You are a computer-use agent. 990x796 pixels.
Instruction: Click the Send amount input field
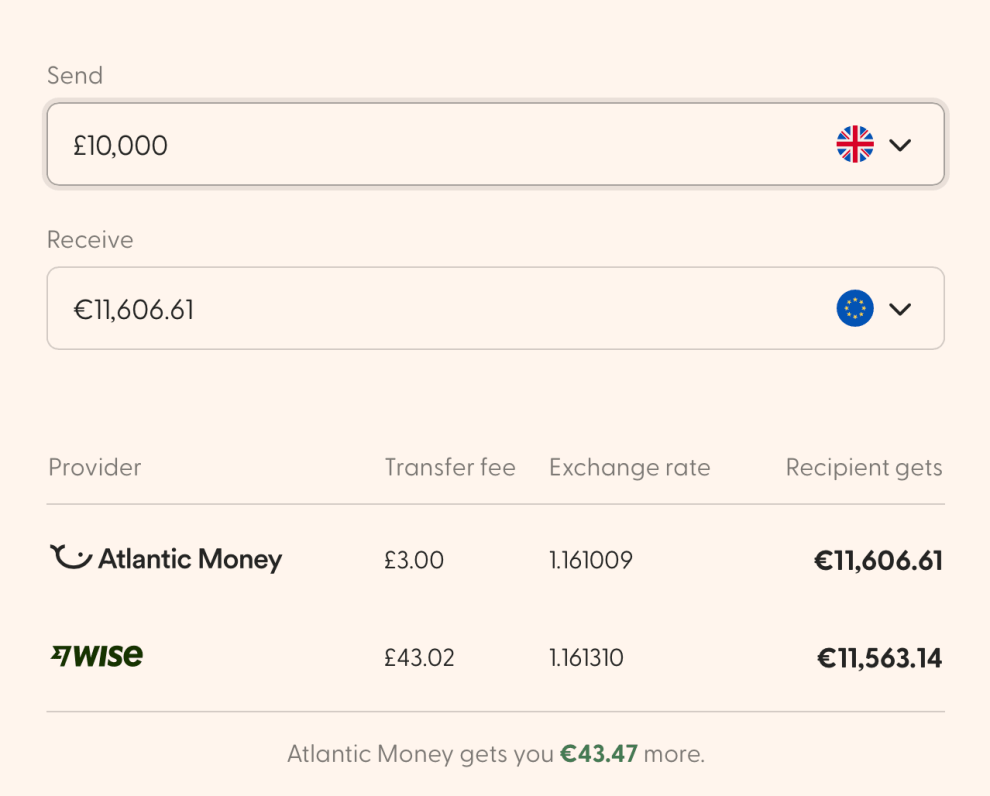[x=300, y=143]
